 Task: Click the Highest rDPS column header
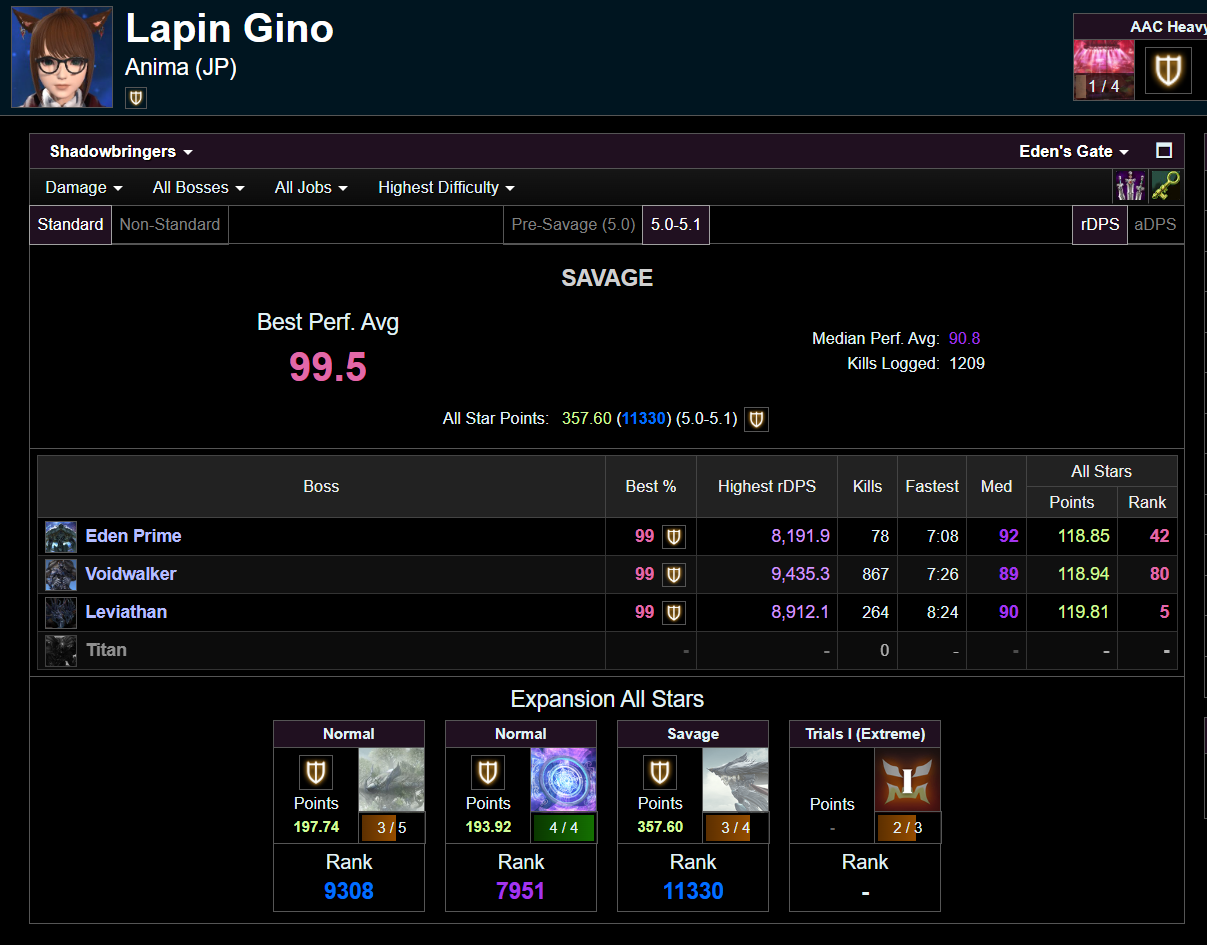767,487
